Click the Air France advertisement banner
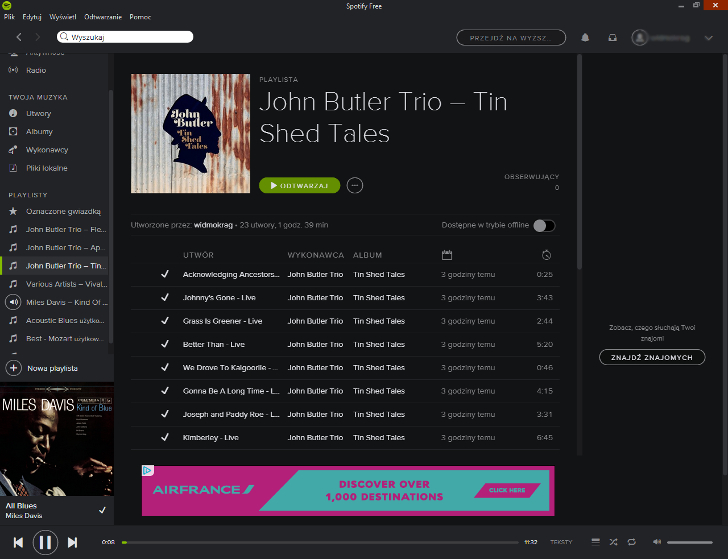Viewport: 728px width, 559px height. click(348, 491)
